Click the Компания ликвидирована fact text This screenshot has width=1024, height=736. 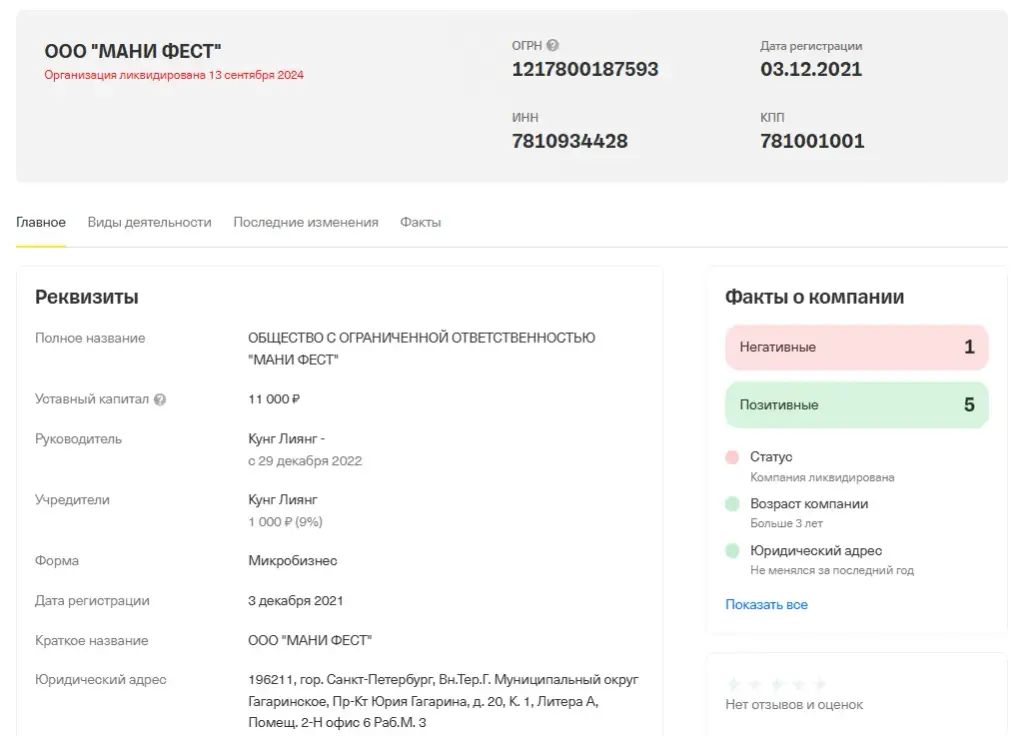click(822, 477)
